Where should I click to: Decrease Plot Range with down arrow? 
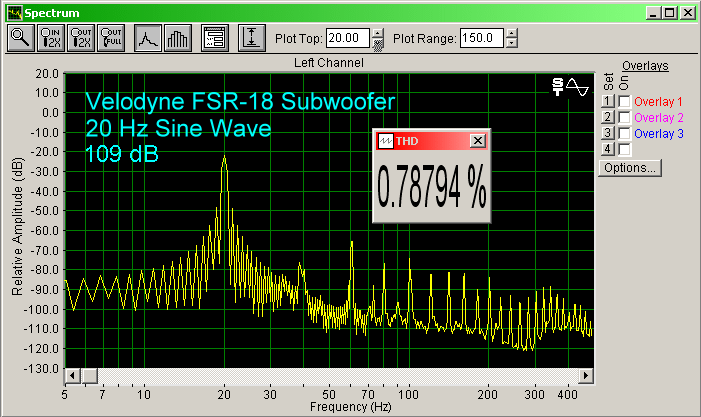click(512, 43)
